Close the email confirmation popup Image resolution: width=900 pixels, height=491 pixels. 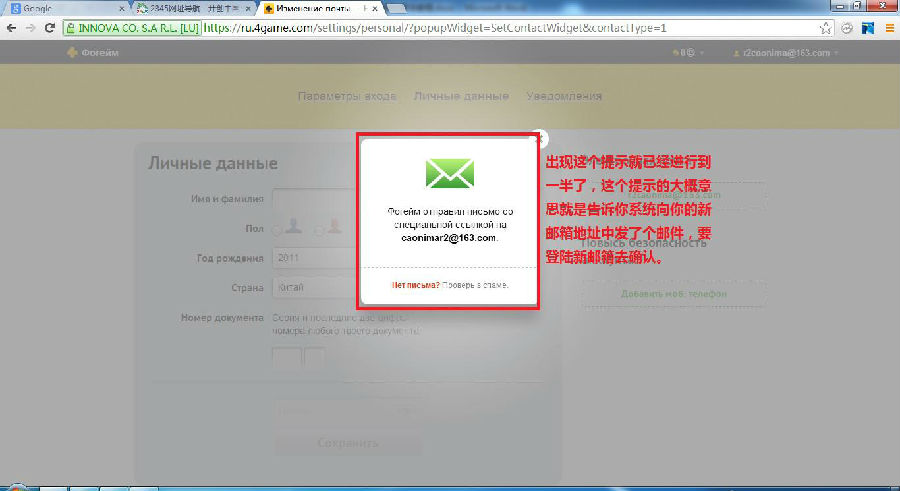pos(541,138)
